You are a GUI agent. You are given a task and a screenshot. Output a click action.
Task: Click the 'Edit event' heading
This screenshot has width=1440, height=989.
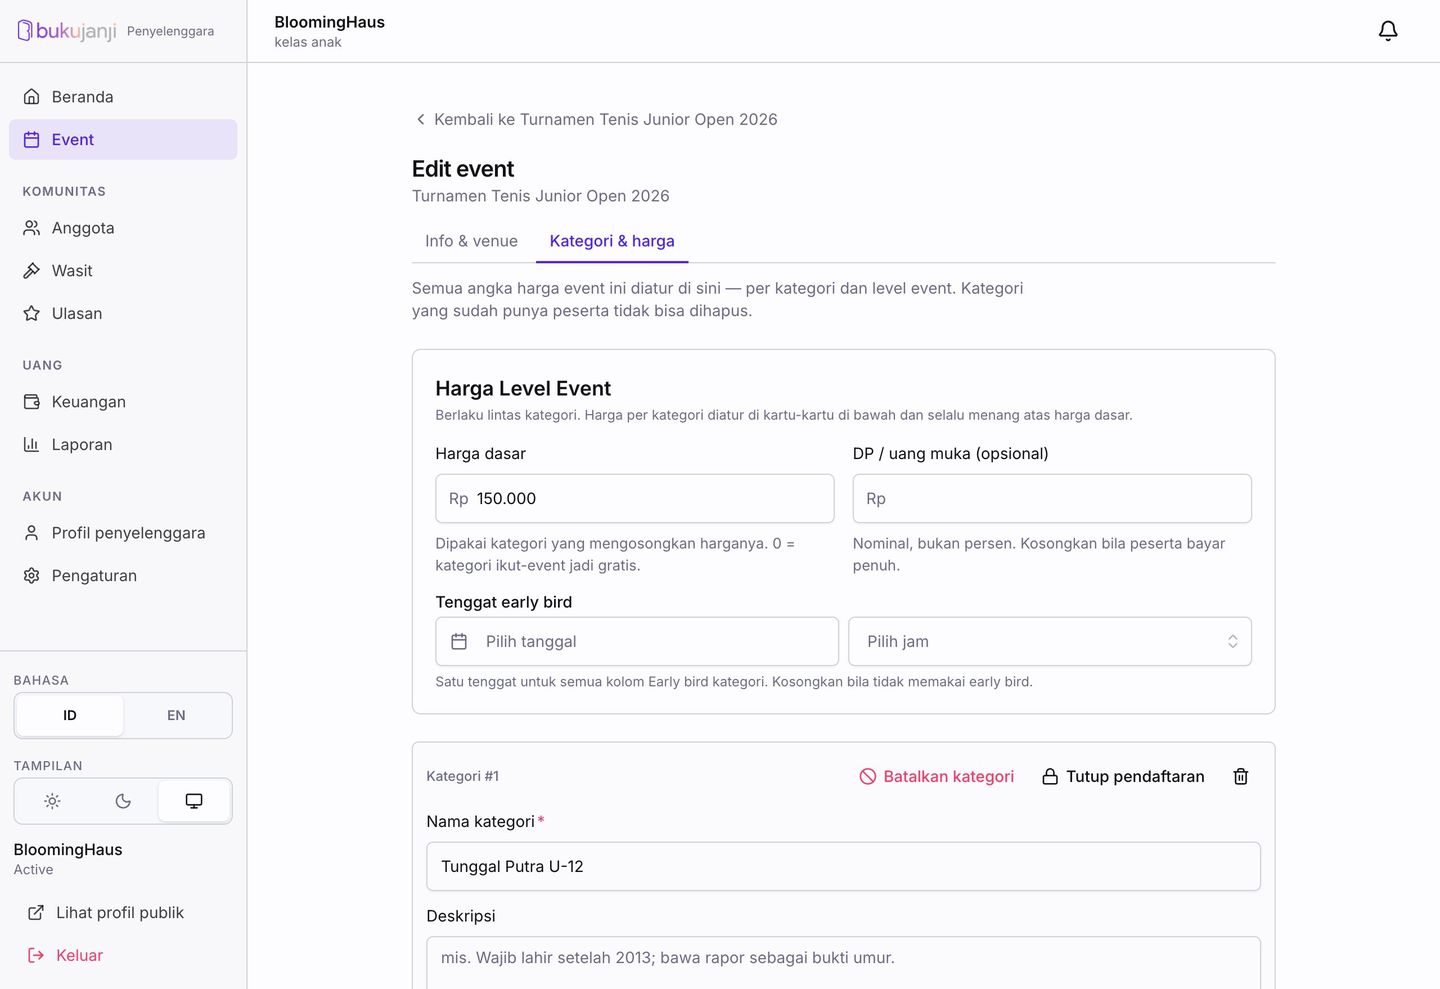(463, 169)
